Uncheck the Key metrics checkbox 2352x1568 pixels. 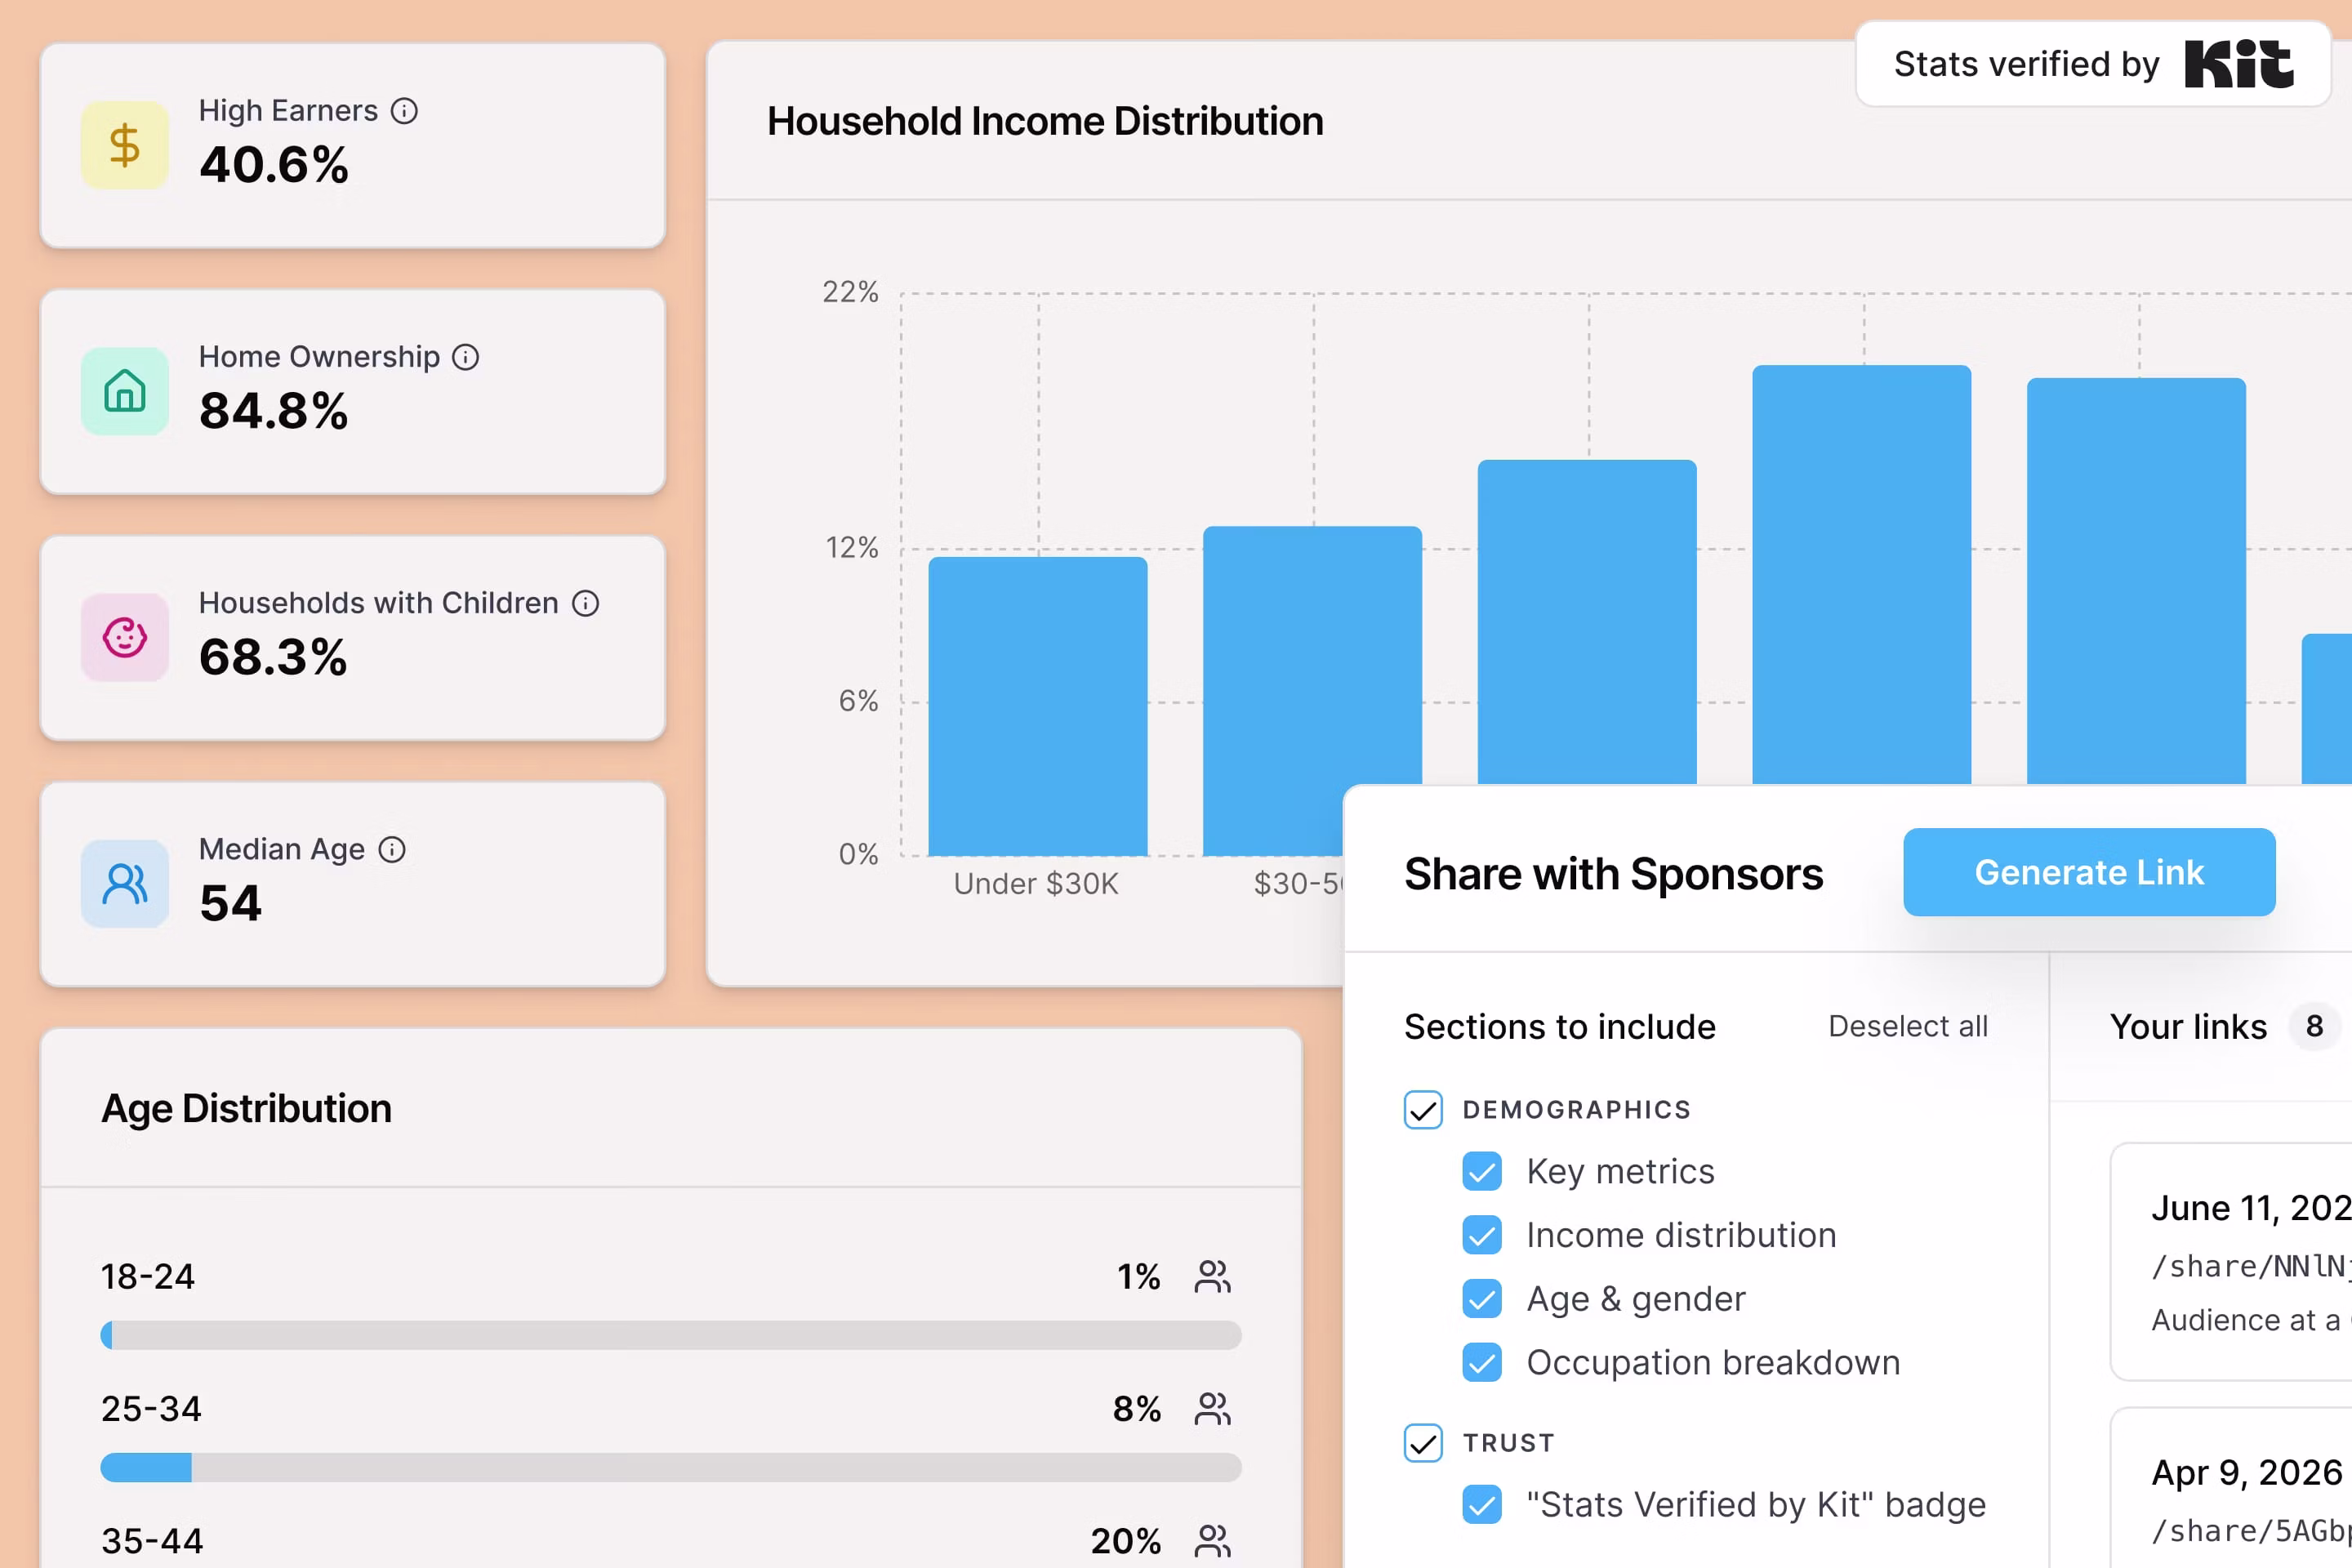[x=1482, y=1172]
